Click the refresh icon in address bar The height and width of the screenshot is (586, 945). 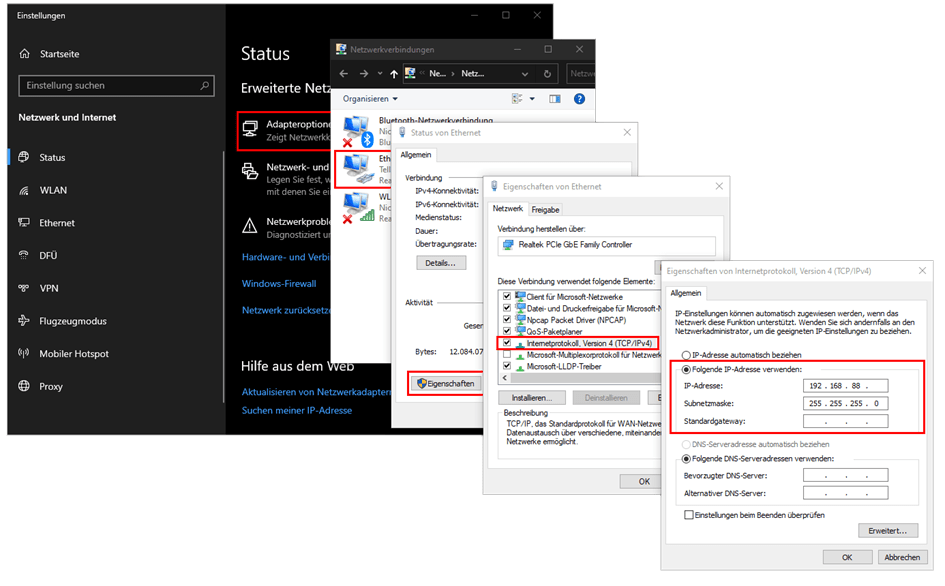[547, 74]
